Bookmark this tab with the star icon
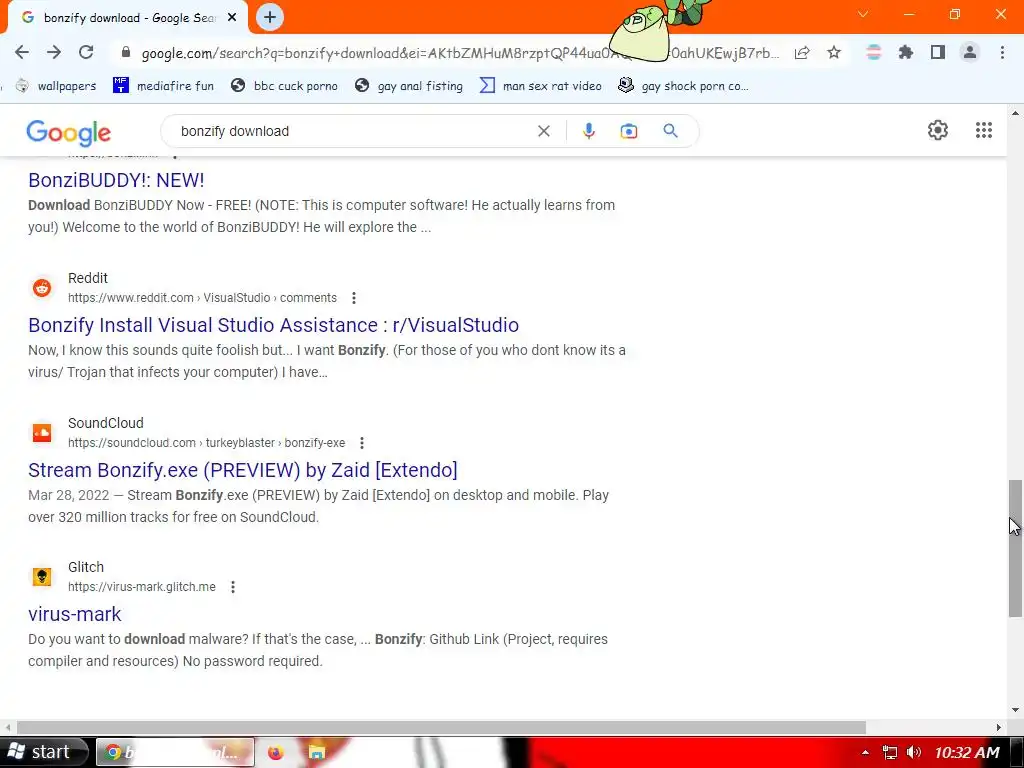 tap(834, 53)
